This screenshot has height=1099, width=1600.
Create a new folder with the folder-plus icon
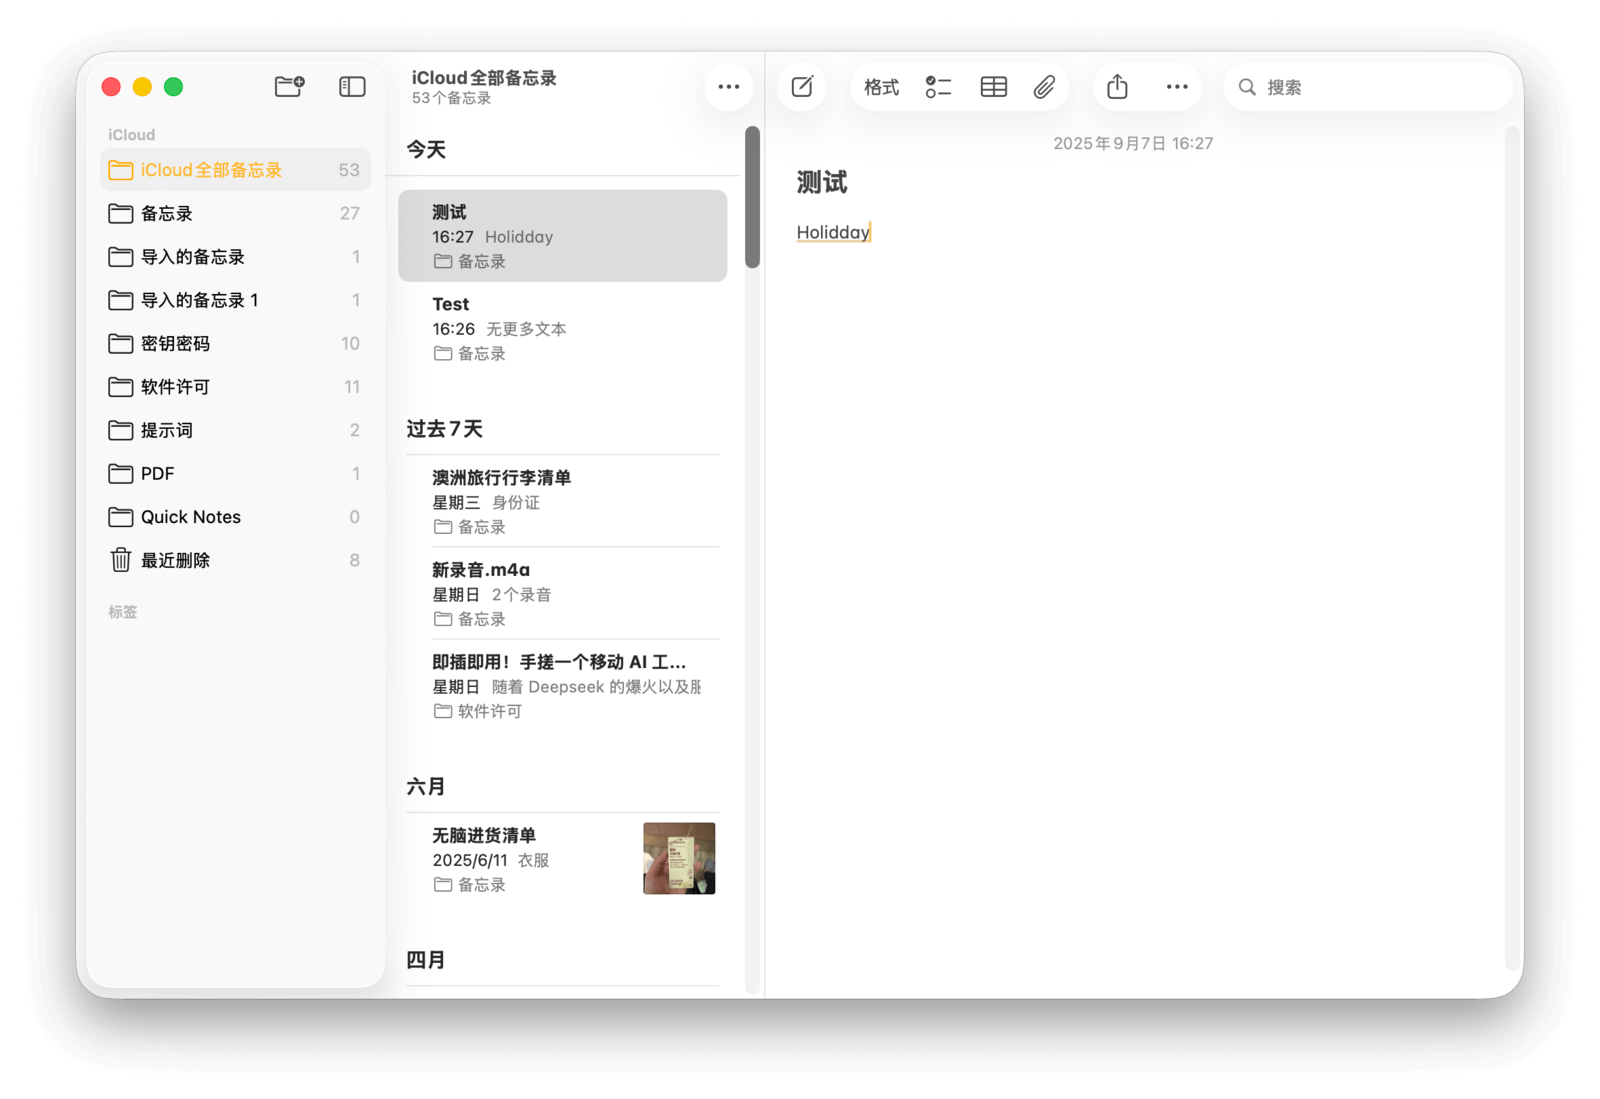pos(289,87)
